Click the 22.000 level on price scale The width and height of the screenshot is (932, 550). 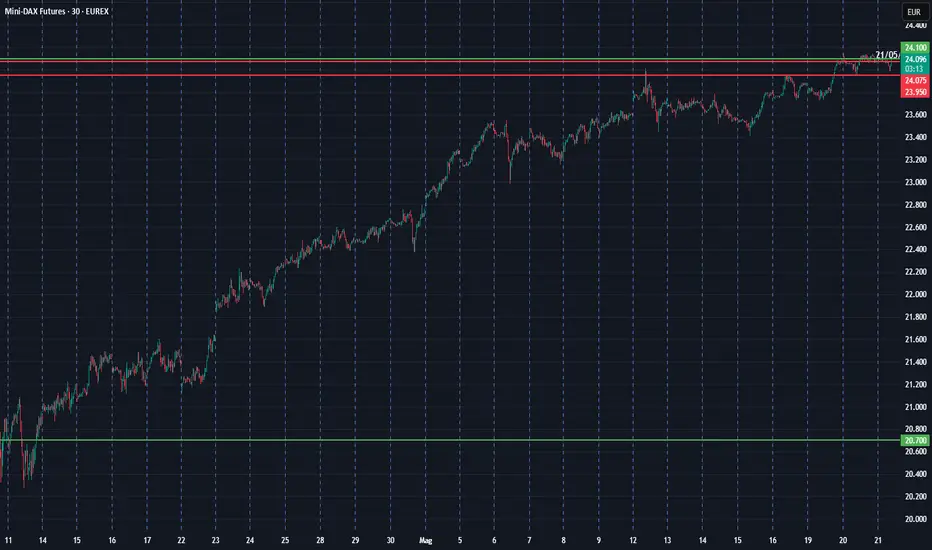coord(914,294)
